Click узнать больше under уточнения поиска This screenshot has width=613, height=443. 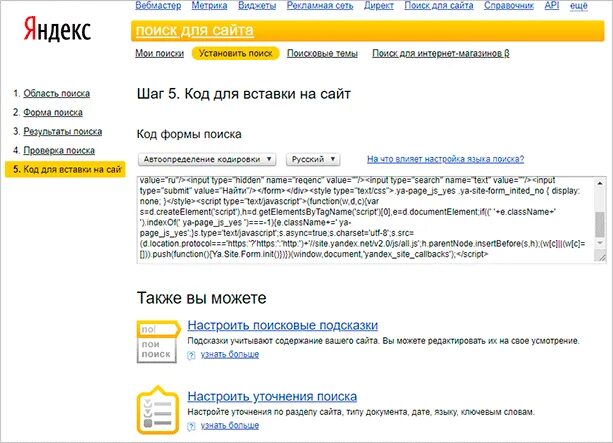pos(230,425)
